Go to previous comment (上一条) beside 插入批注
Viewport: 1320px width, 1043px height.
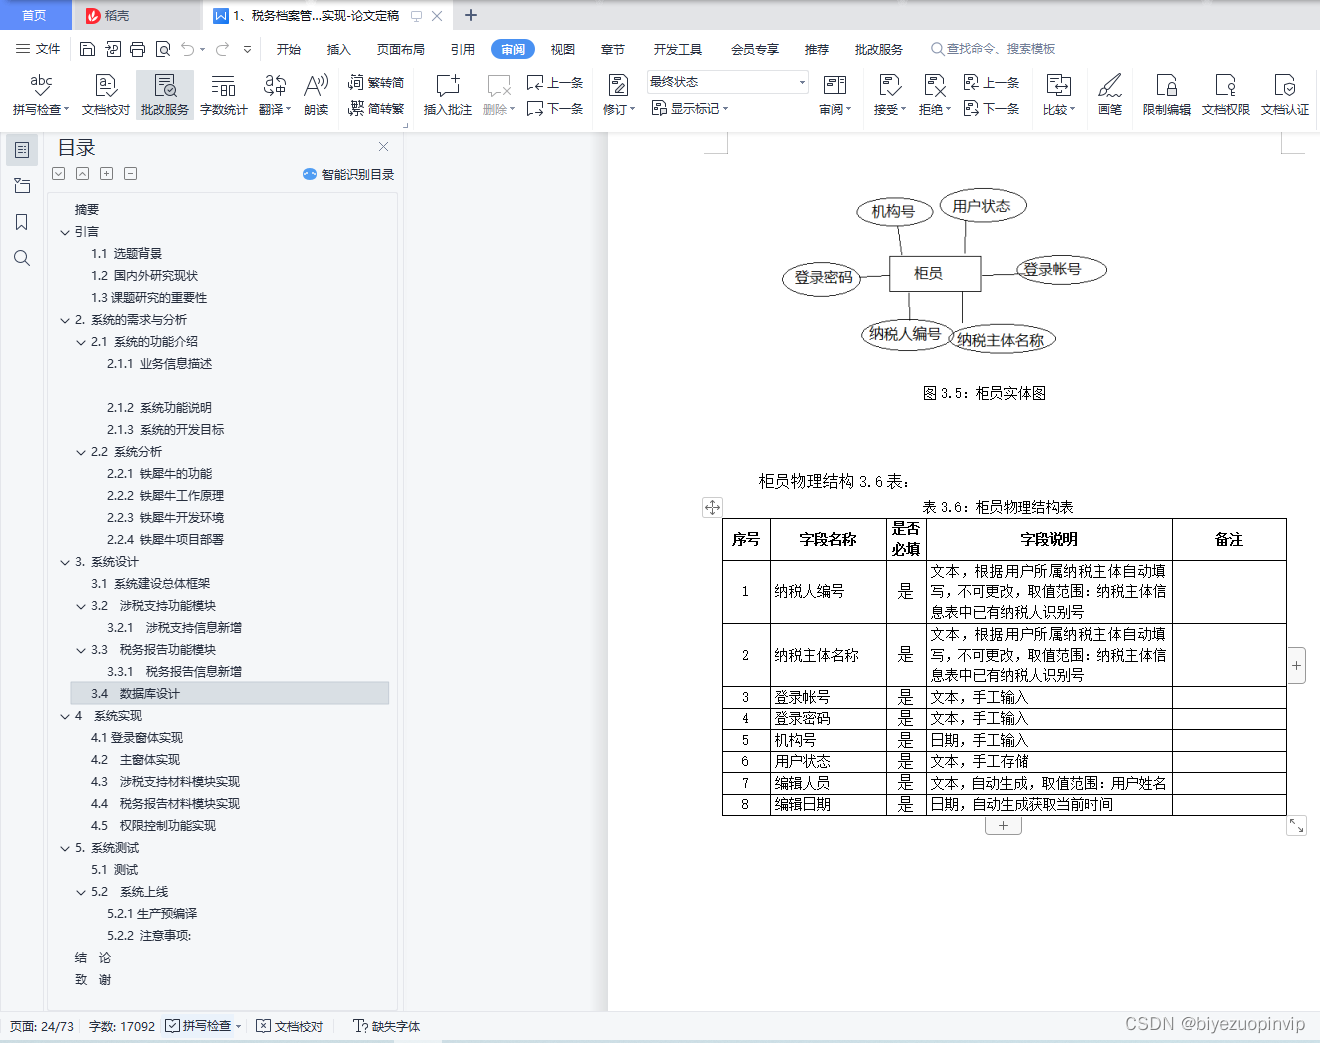tap(555, 82)
